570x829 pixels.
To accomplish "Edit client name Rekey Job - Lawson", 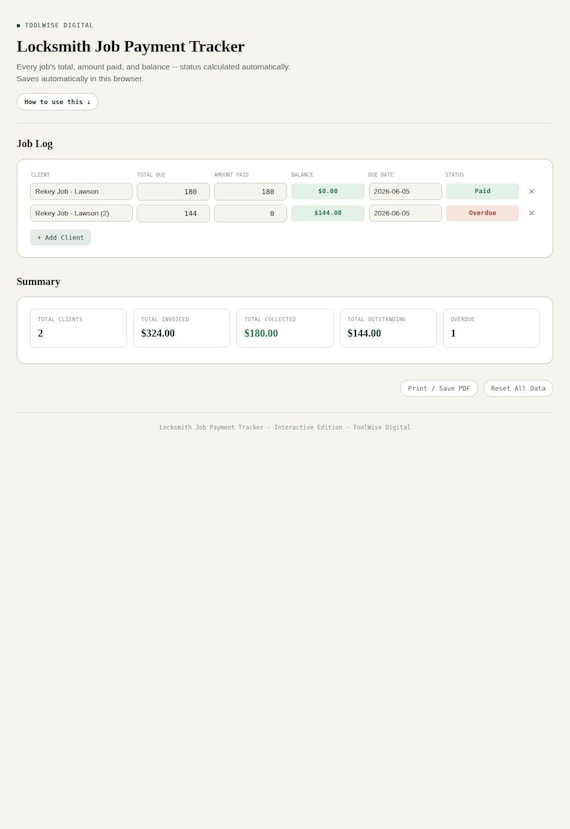I will coord(81,191).
